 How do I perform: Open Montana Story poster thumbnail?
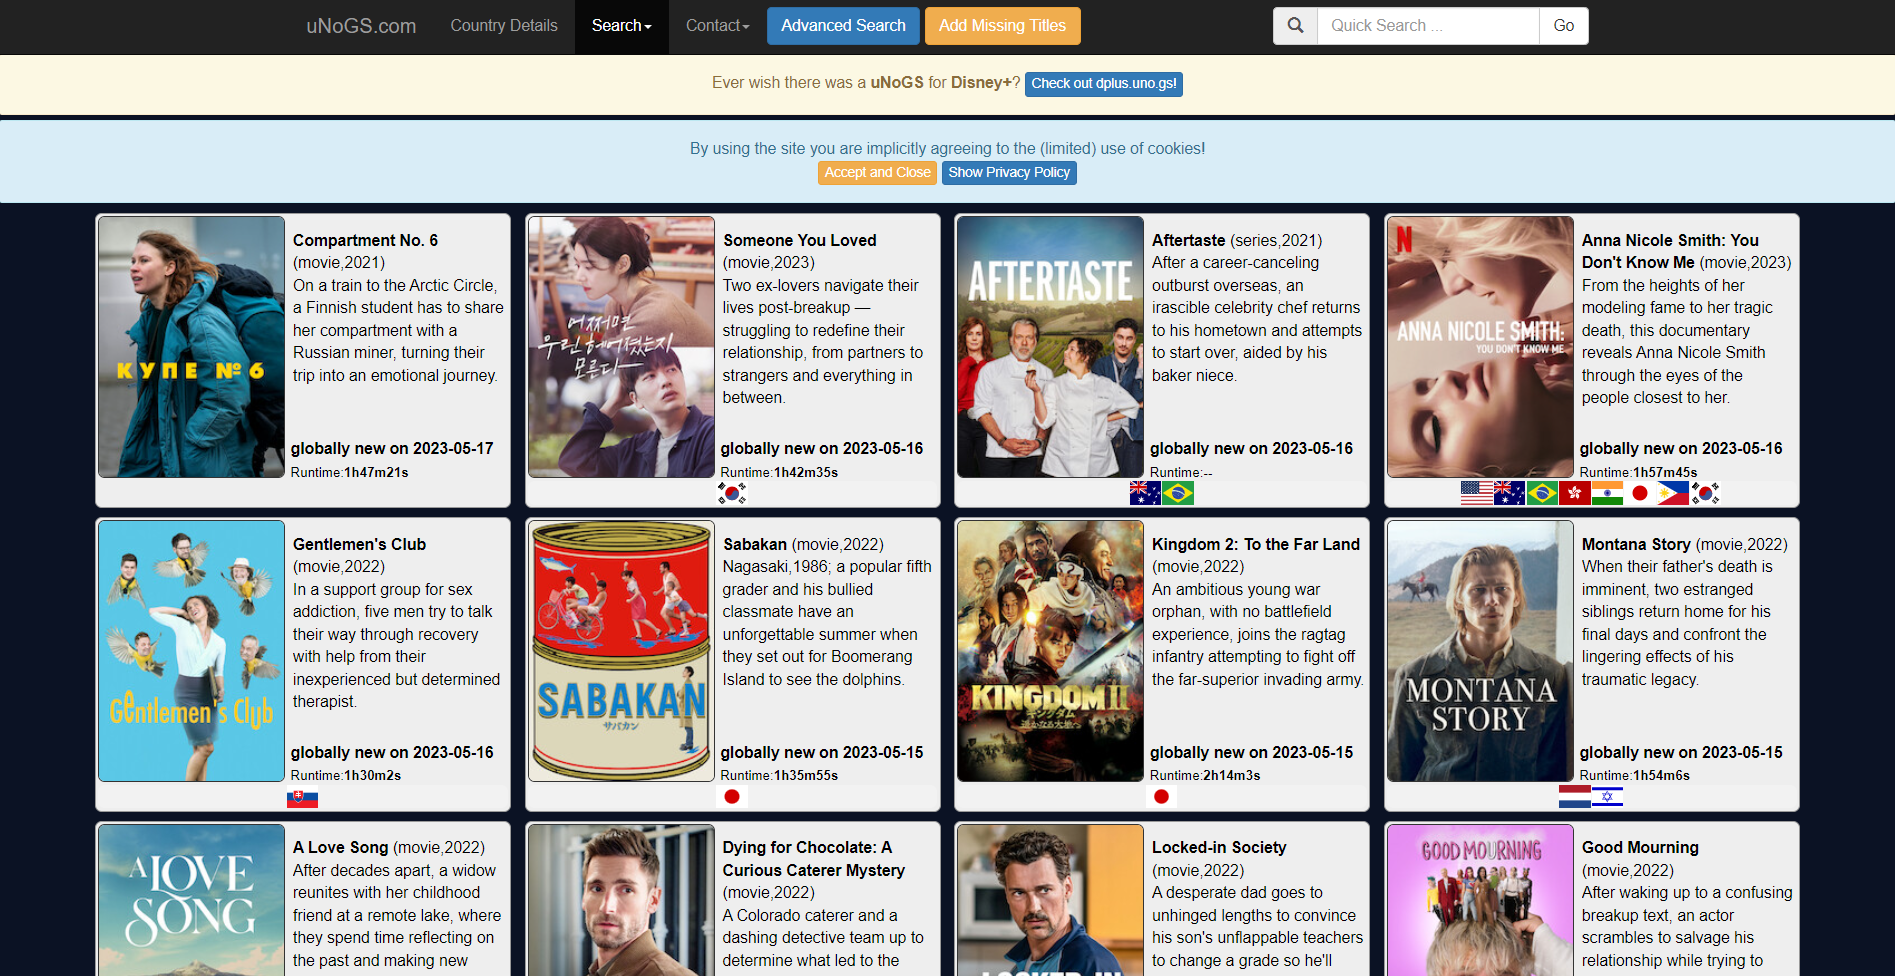tap(1480, 651)
